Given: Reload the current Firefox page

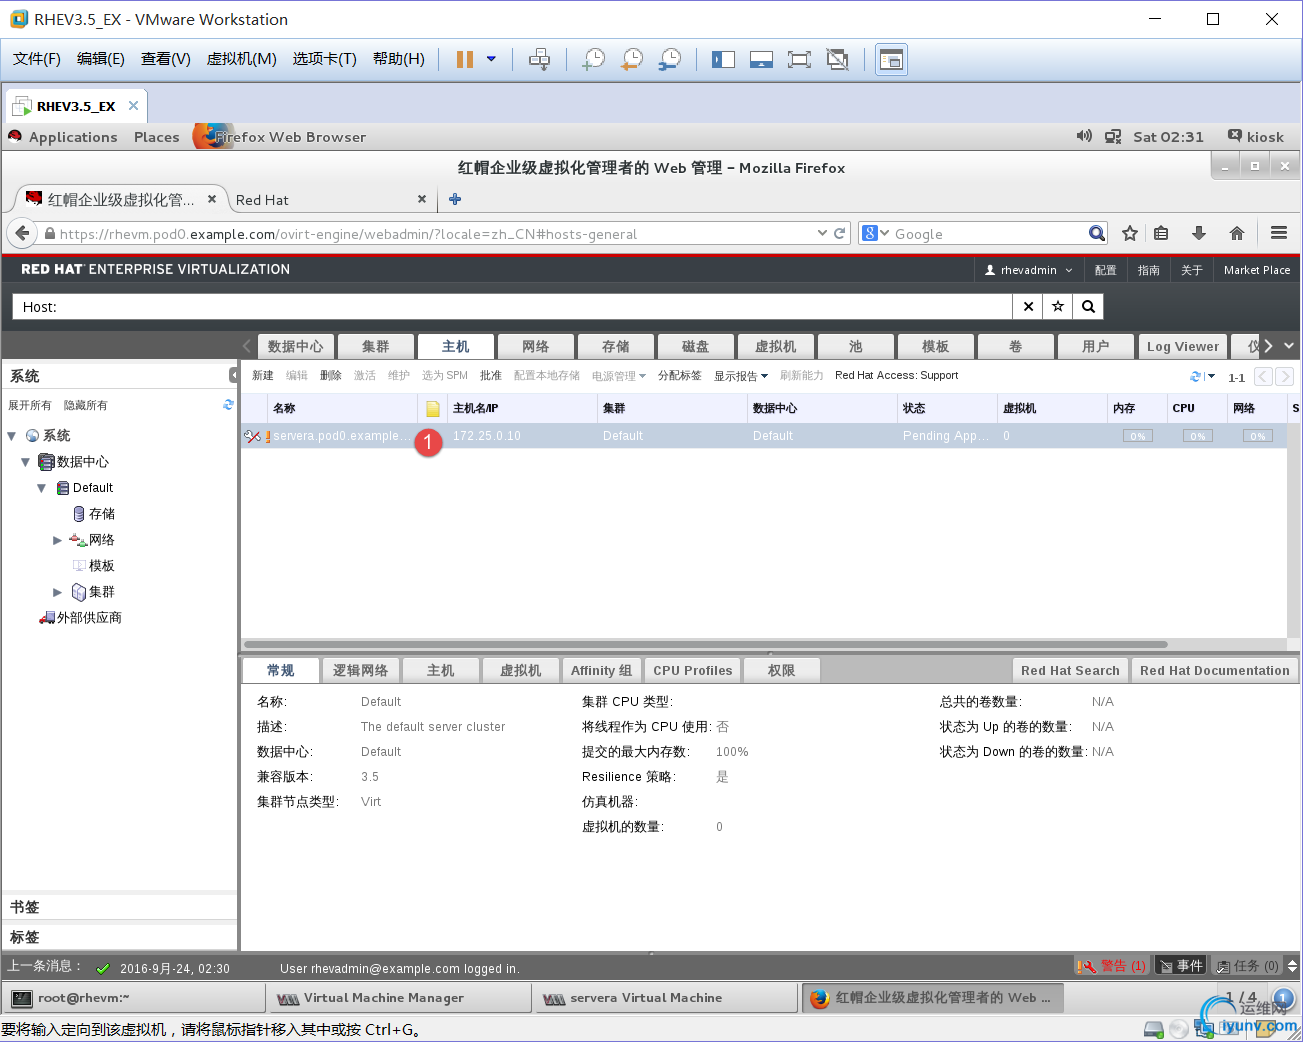Looking at the screenshot, I should [839, 233].
